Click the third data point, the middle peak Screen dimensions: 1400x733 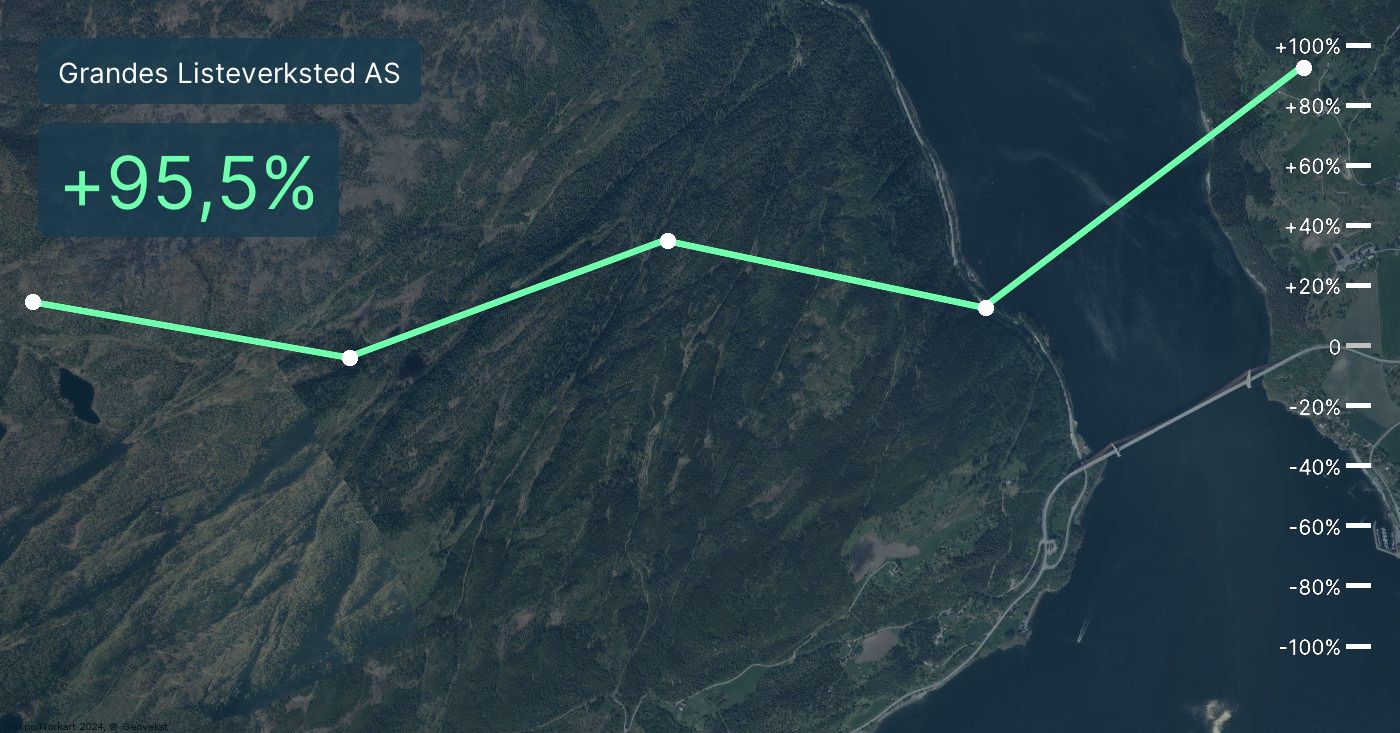click(668, 241)
